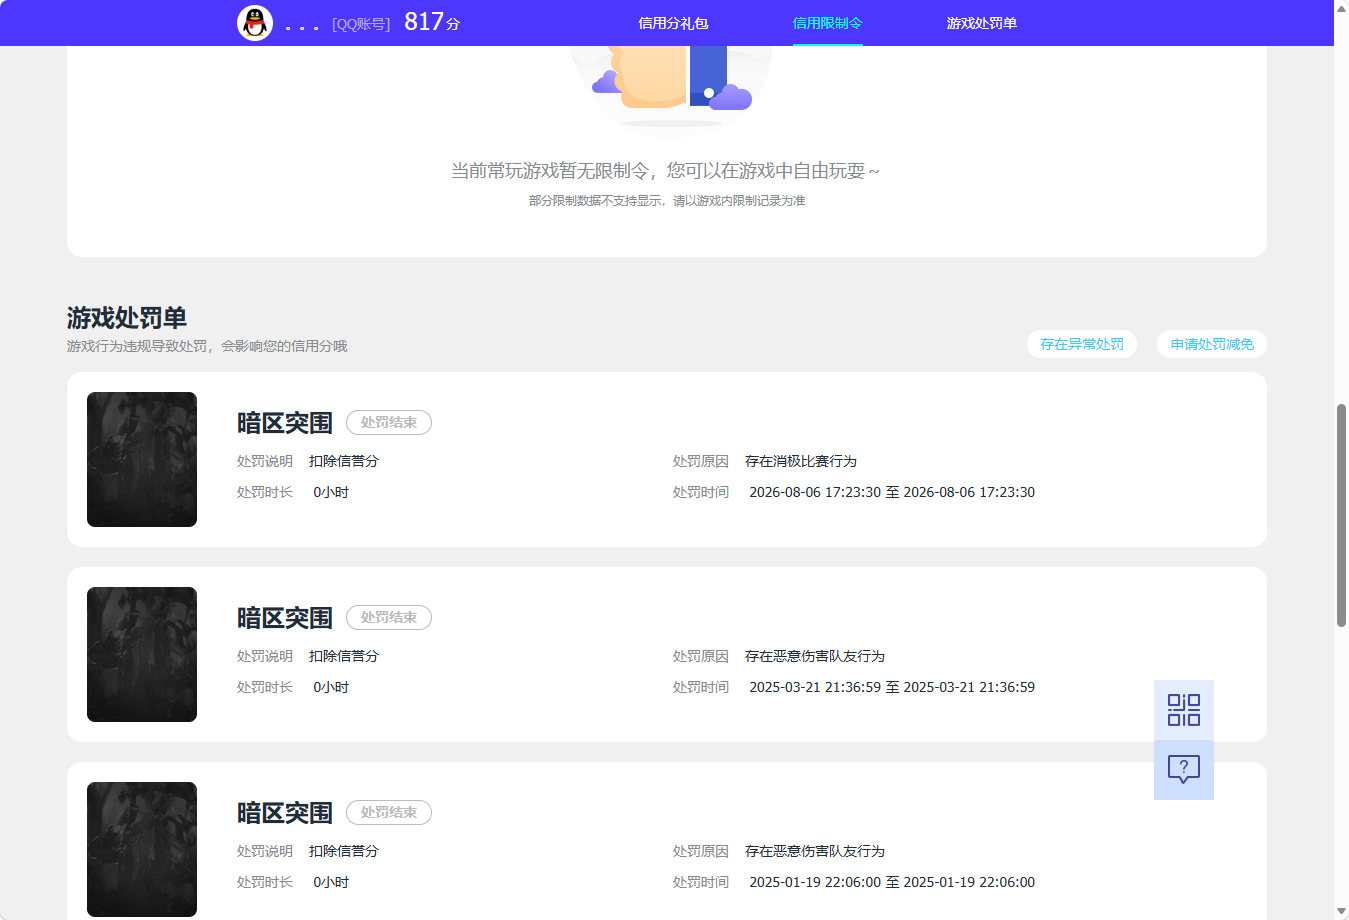Click the 存在异常处罚 button
1349x920 pixels.
pos(1082,344)
